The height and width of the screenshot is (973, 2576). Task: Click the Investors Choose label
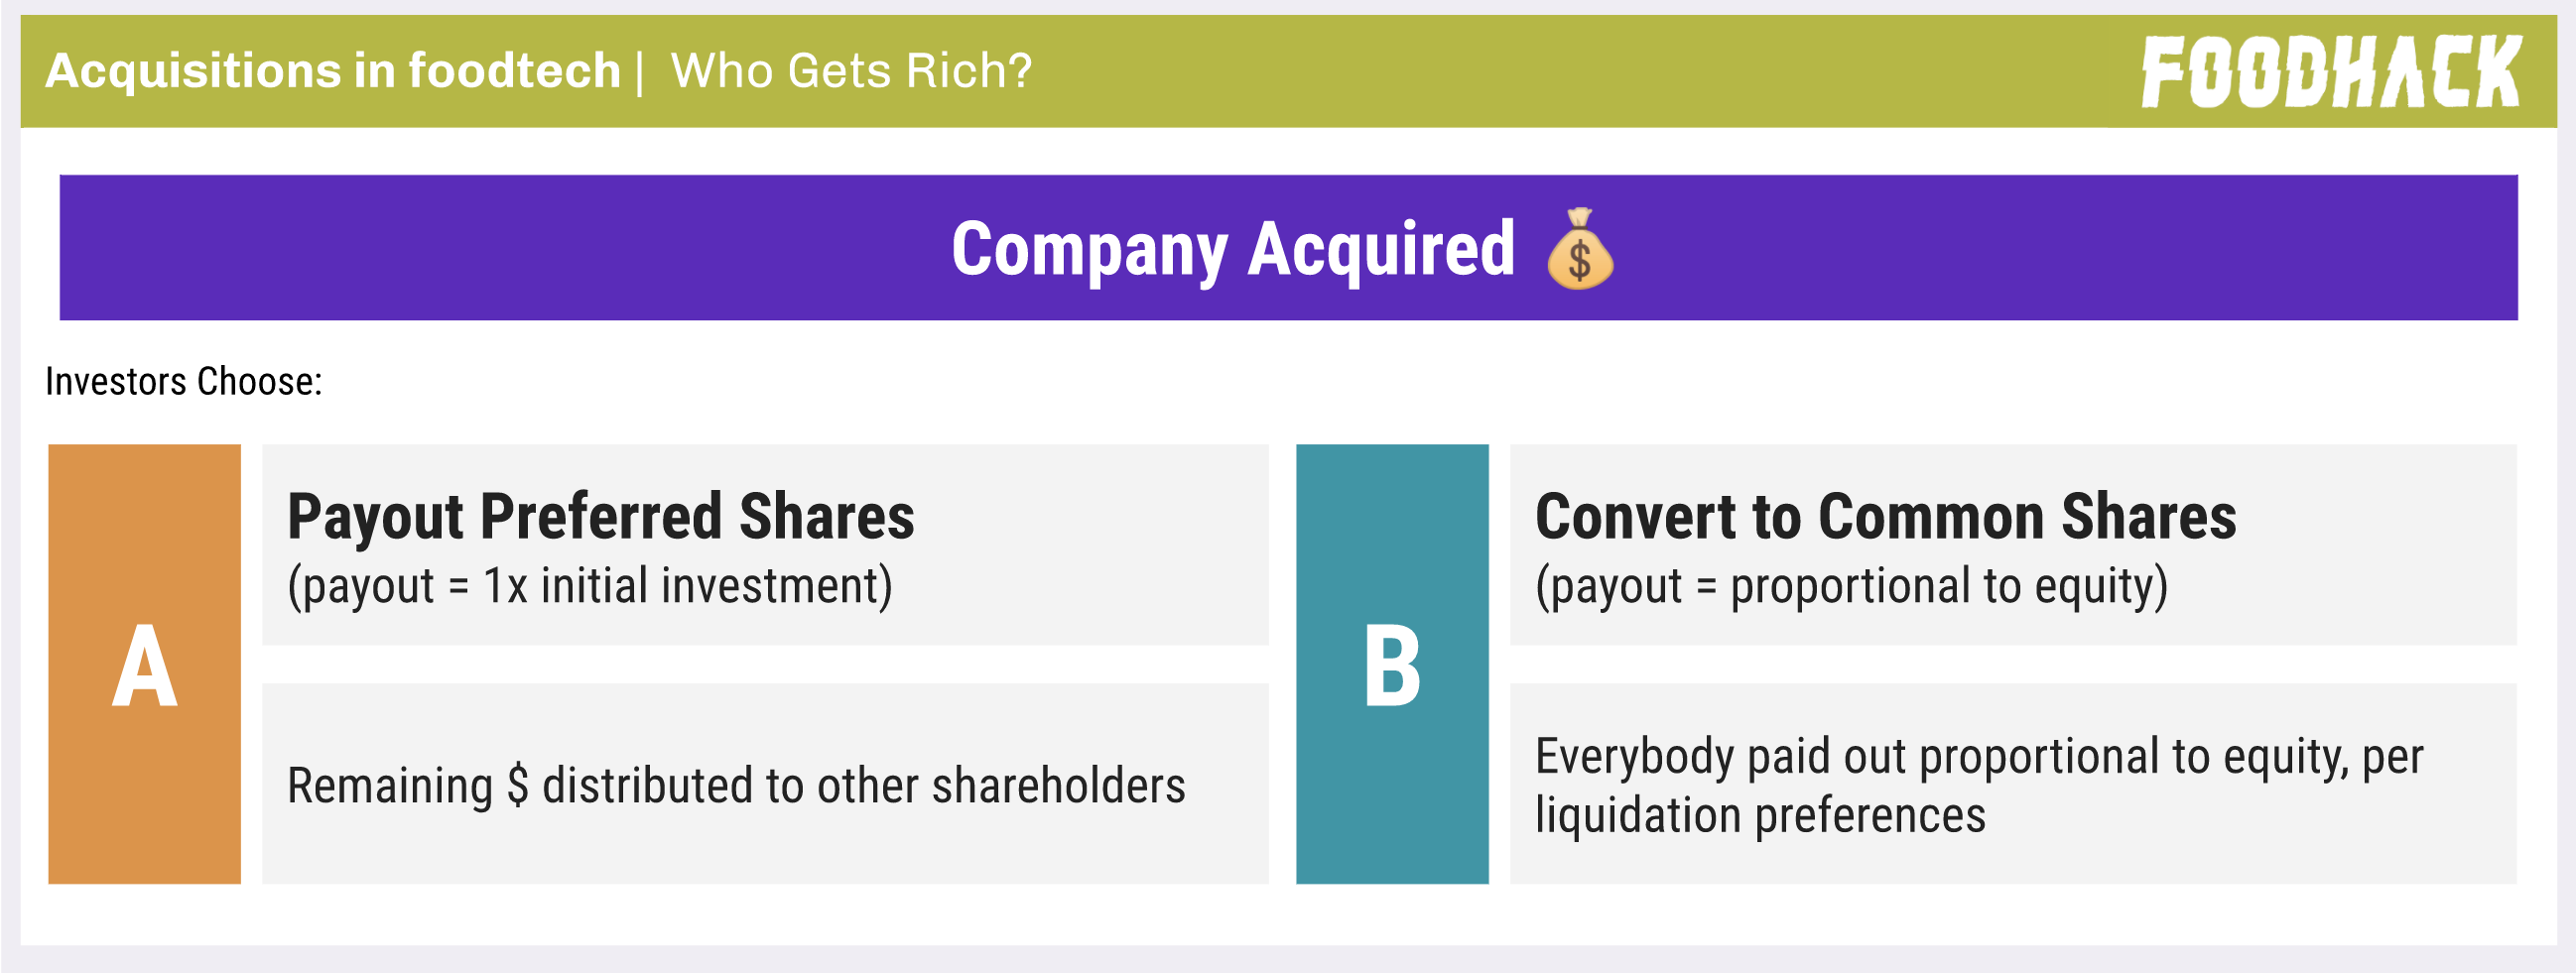[x=184, y=382]
